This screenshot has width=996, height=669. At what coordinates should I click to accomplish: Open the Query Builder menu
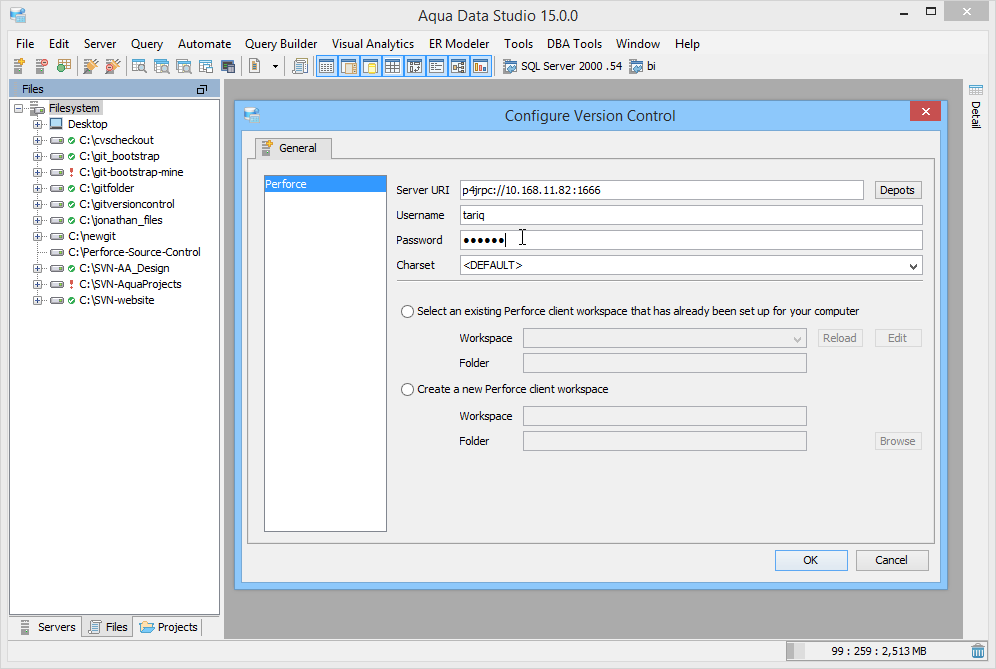pyautogui.click(x=281, y=44)
